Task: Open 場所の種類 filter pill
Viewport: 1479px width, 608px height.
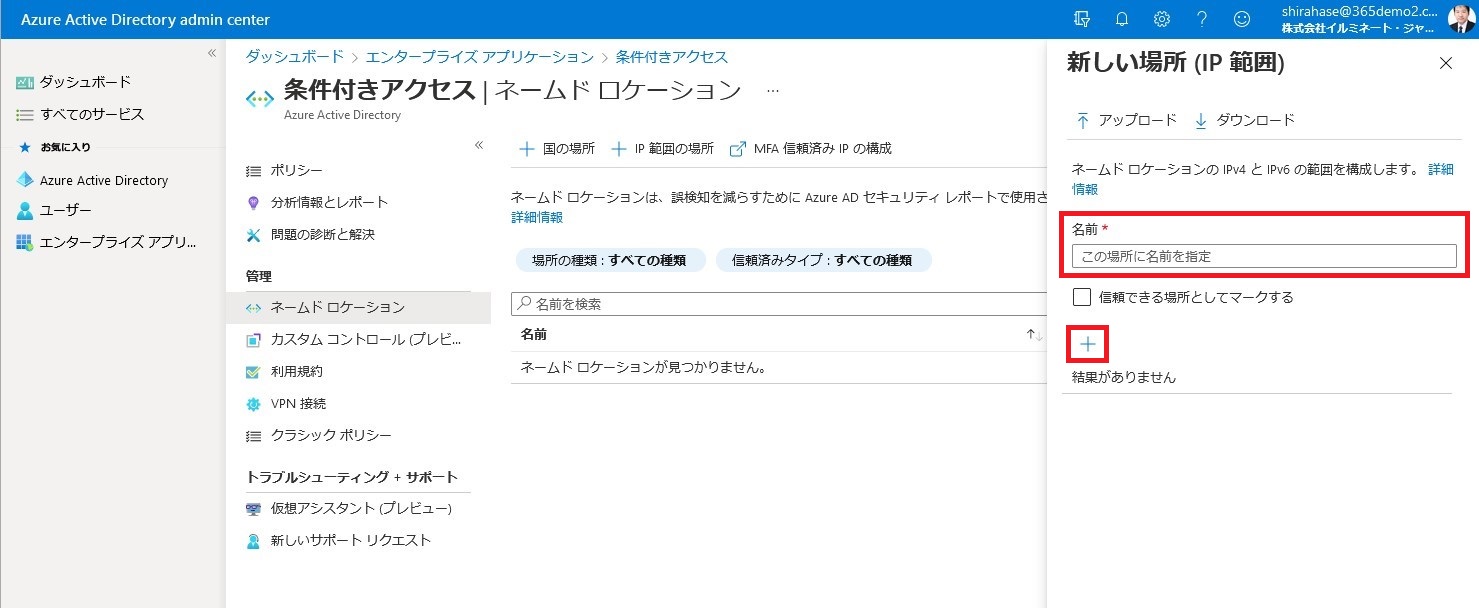Action: click(610, 260)
